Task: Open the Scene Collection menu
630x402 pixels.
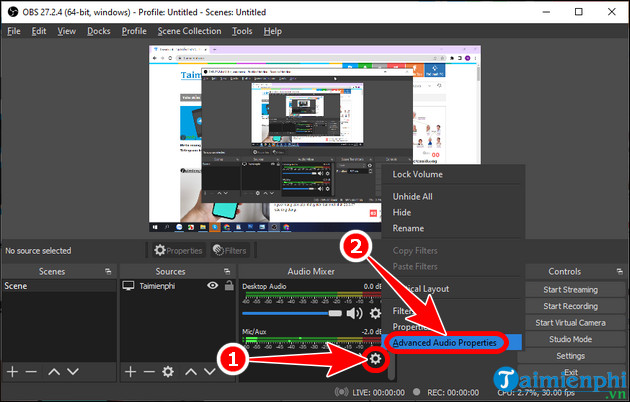Action: tap(189, 31)
